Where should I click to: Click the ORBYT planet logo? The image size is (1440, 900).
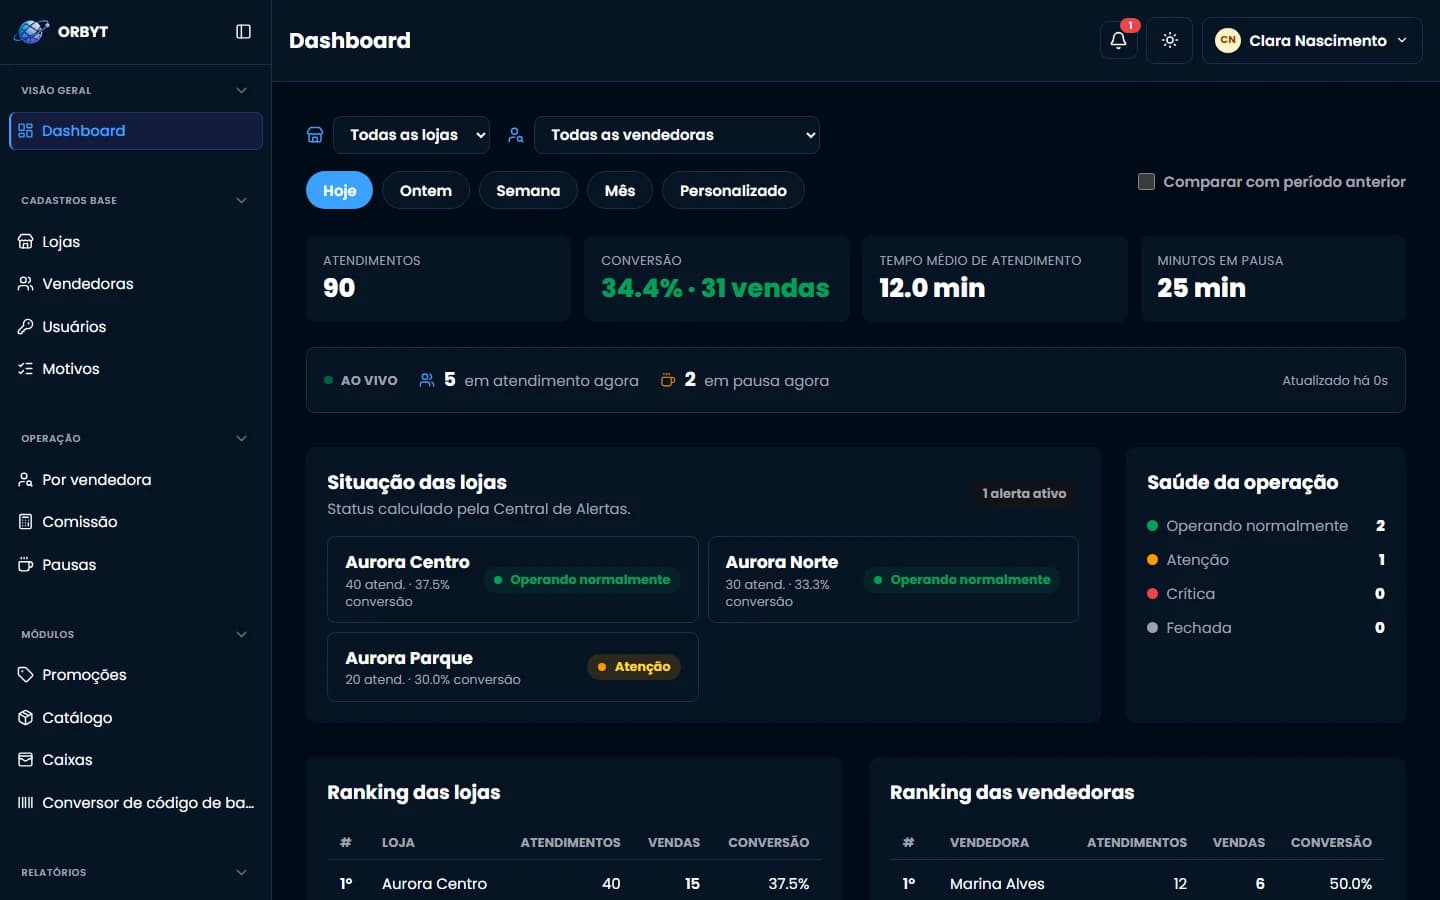pyautogui.click(x=31, y=31)
